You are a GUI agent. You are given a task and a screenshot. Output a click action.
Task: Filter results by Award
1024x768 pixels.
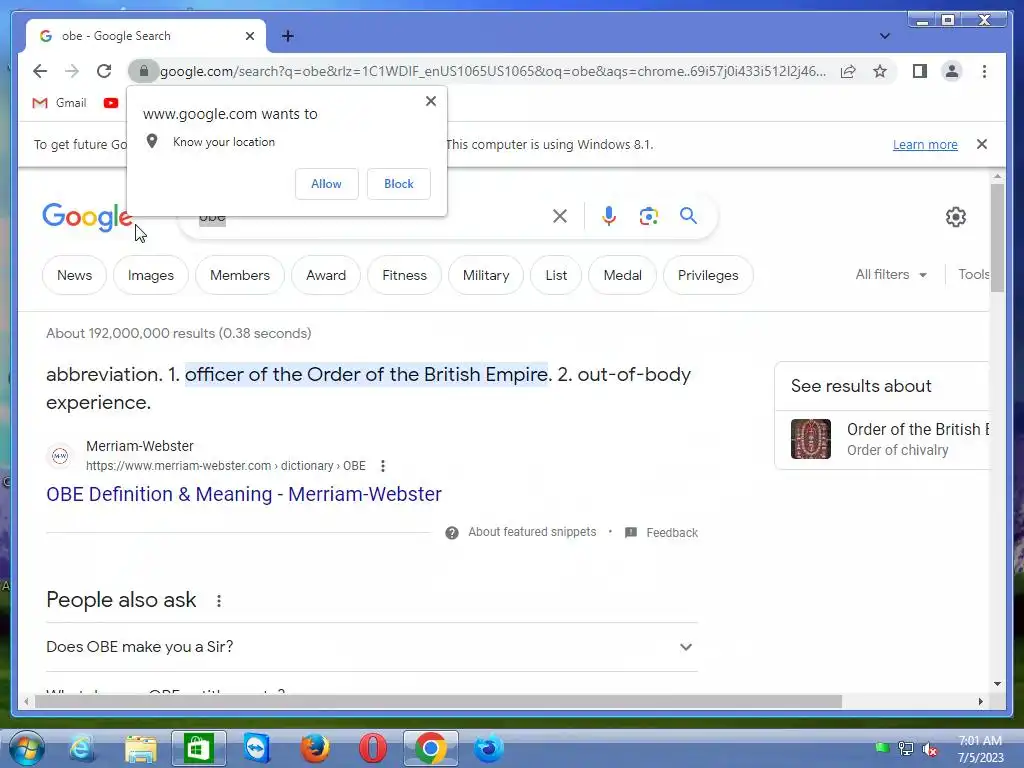[x=326, y=275]
